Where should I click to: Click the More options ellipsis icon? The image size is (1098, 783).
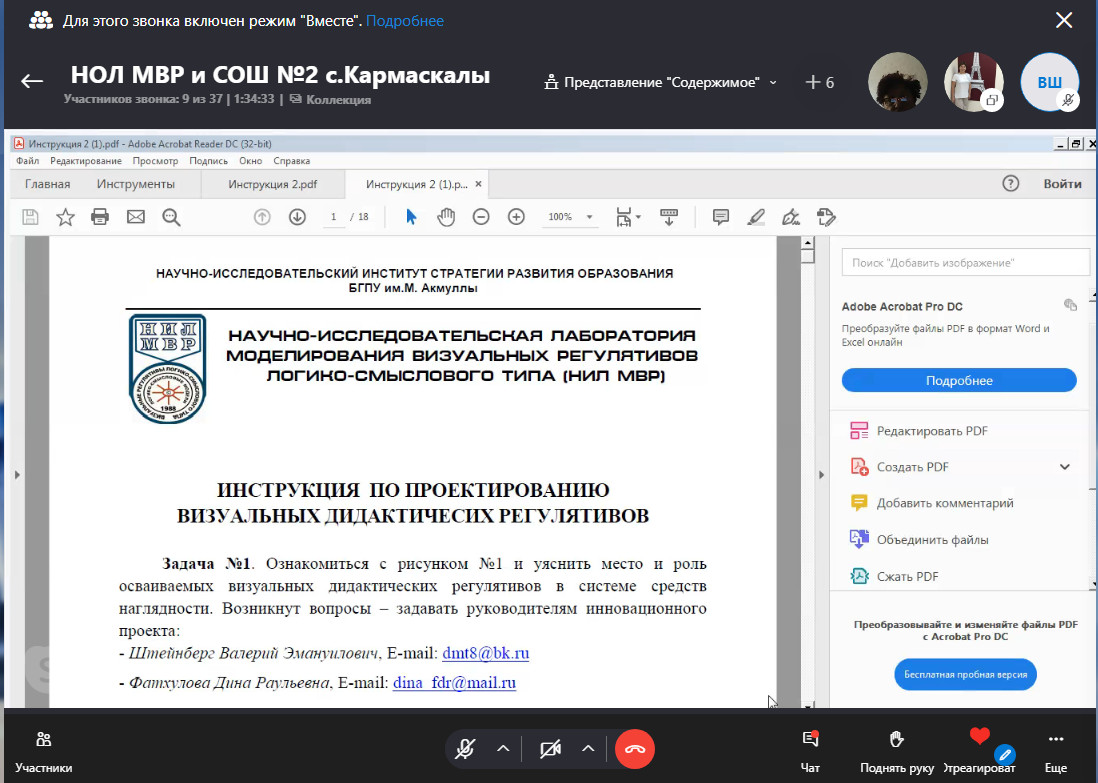1055,749
